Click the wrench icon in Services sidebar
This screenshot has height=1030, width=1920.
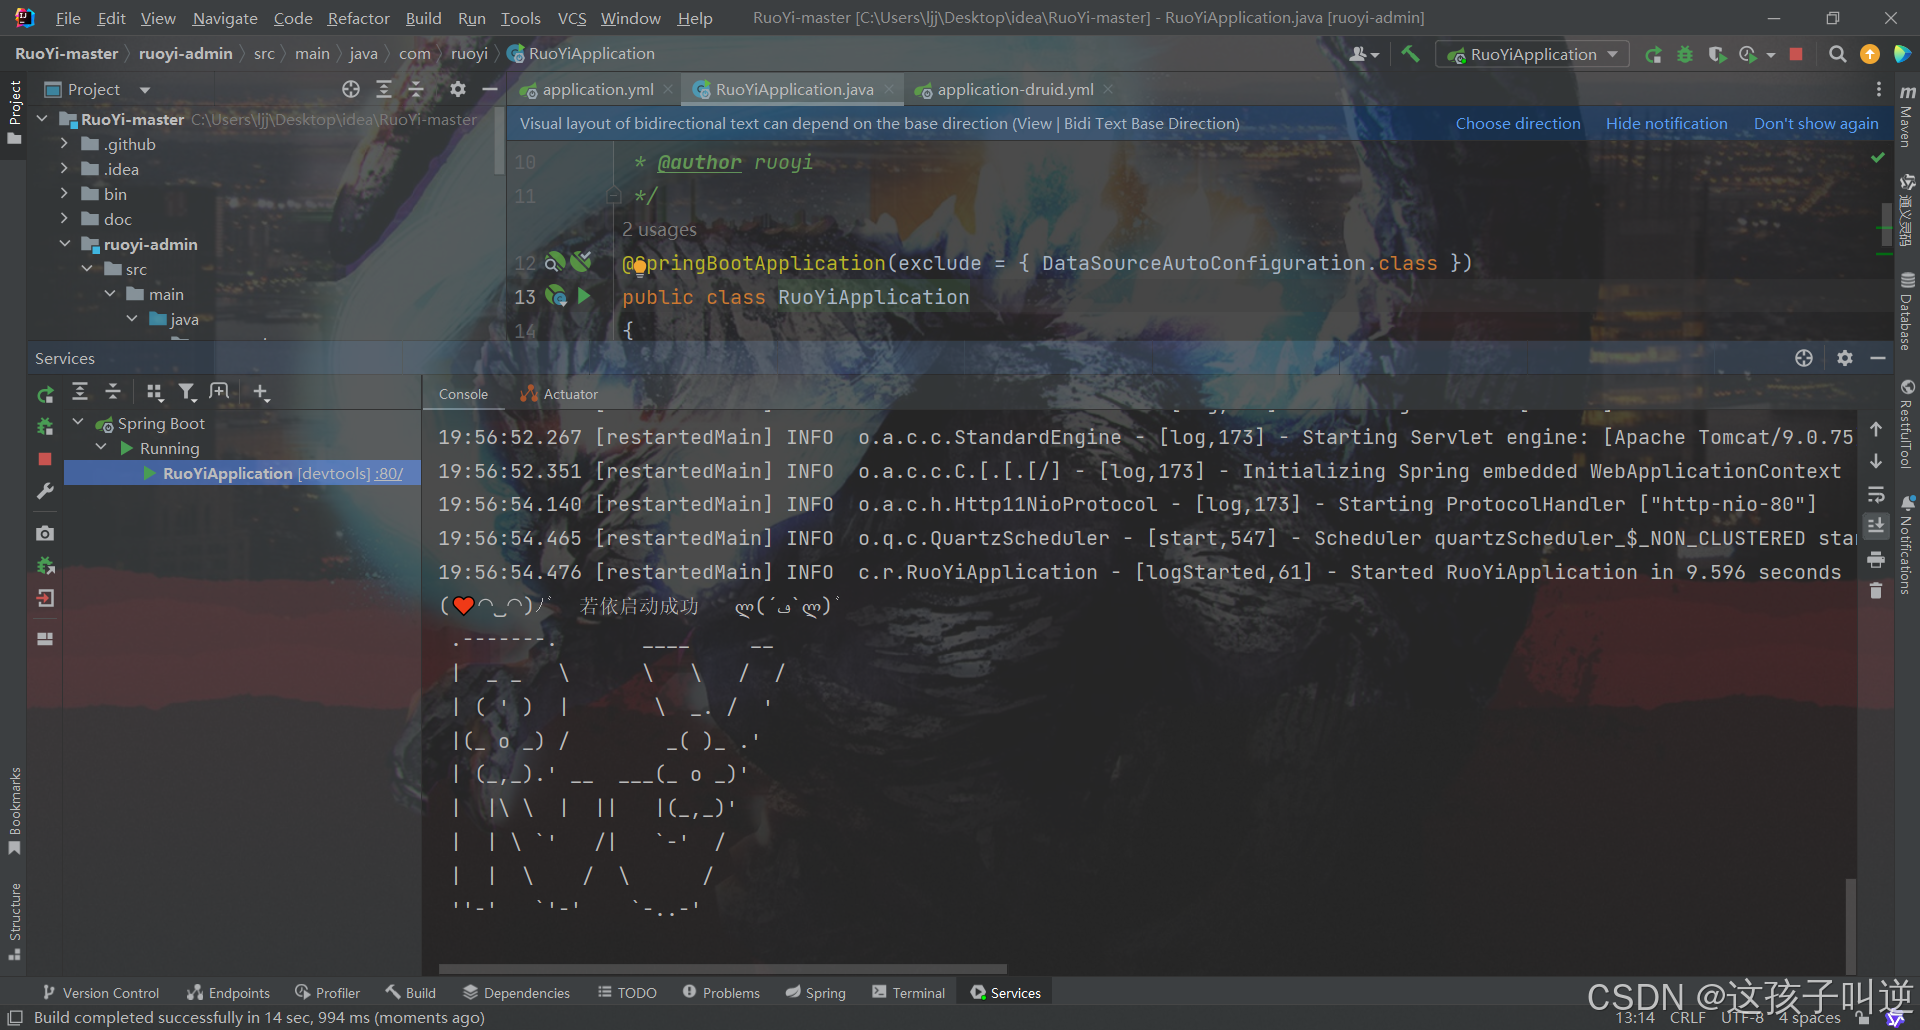(45, 491)
